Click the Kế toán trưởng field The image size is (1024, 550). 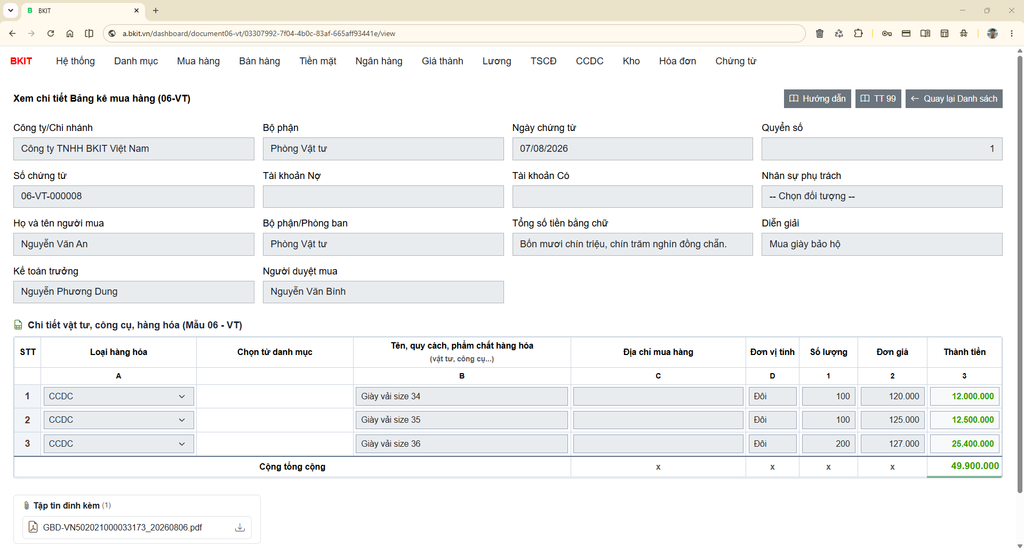point(133,291)
